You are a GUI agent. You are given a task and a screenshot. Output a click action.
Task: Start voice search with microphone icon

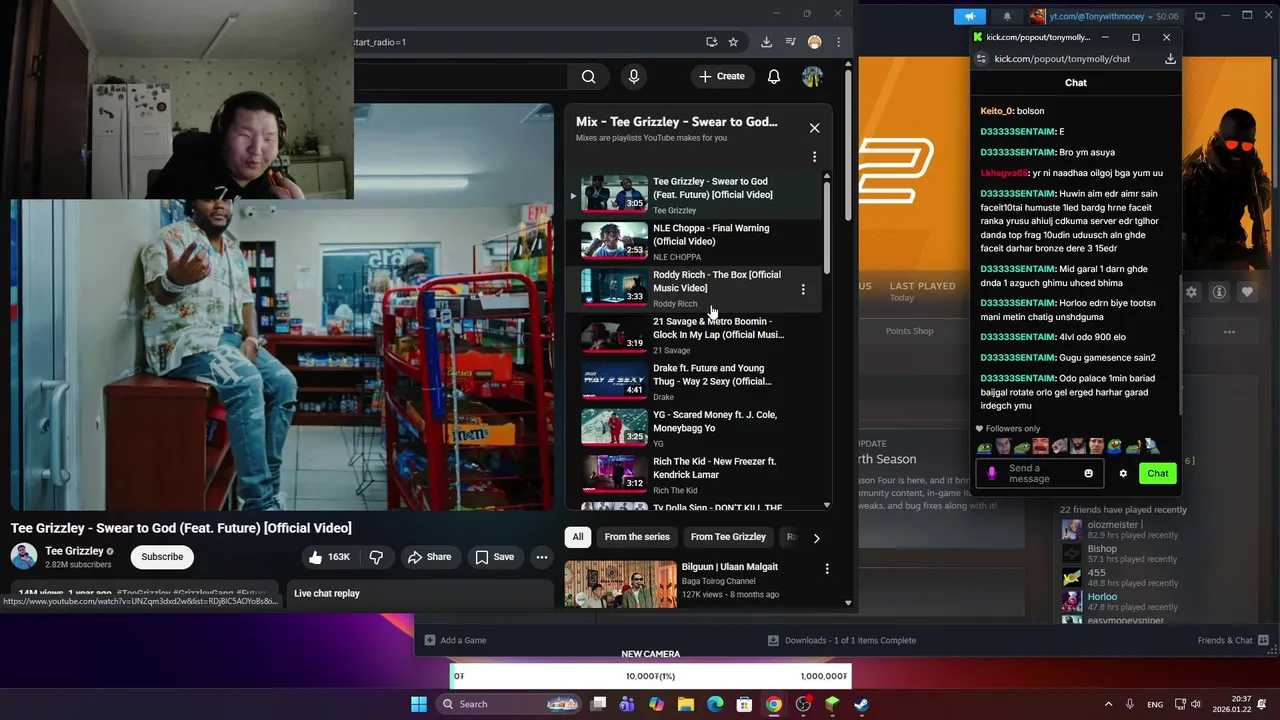click(x=633, y=76)
